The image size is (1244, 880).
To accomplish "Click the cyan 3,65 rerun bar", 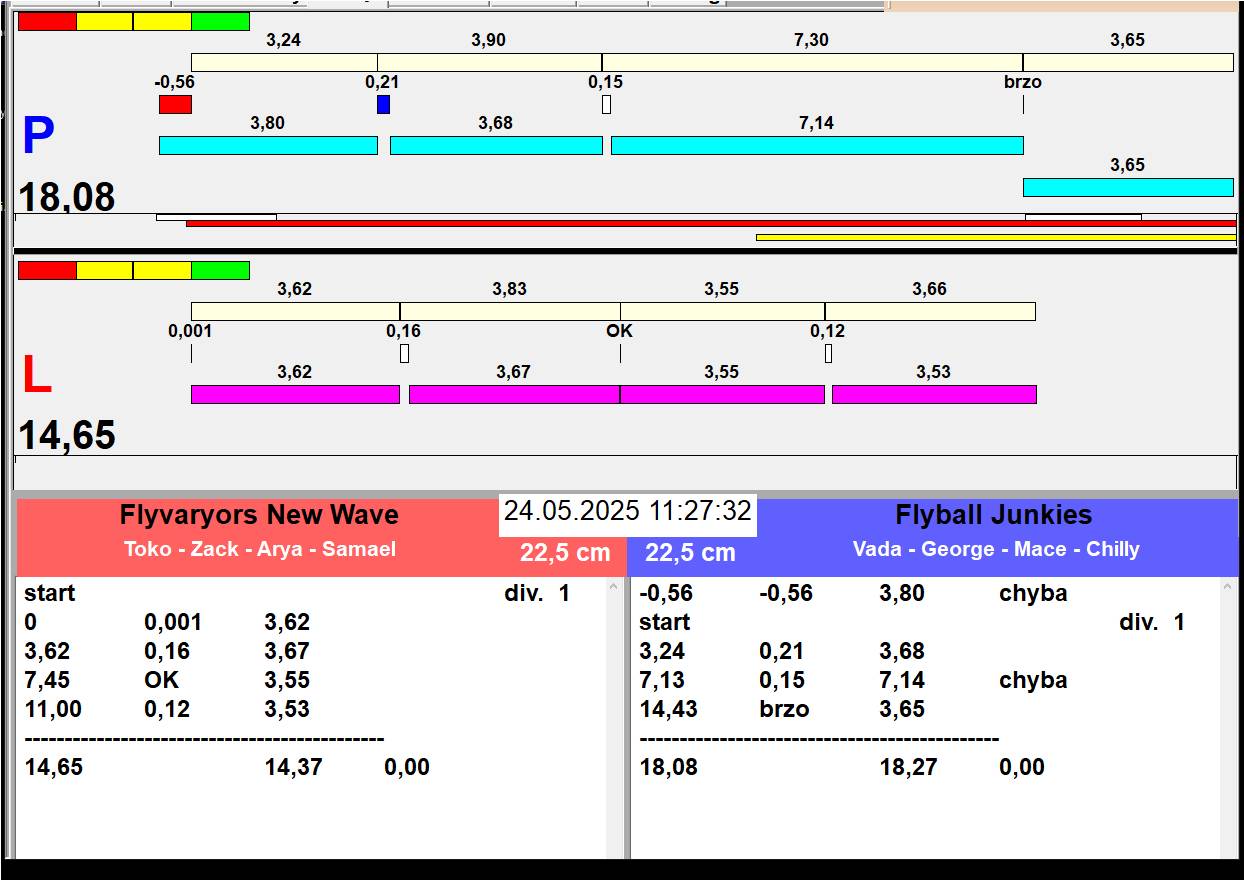I will [x=1127, y=187].
